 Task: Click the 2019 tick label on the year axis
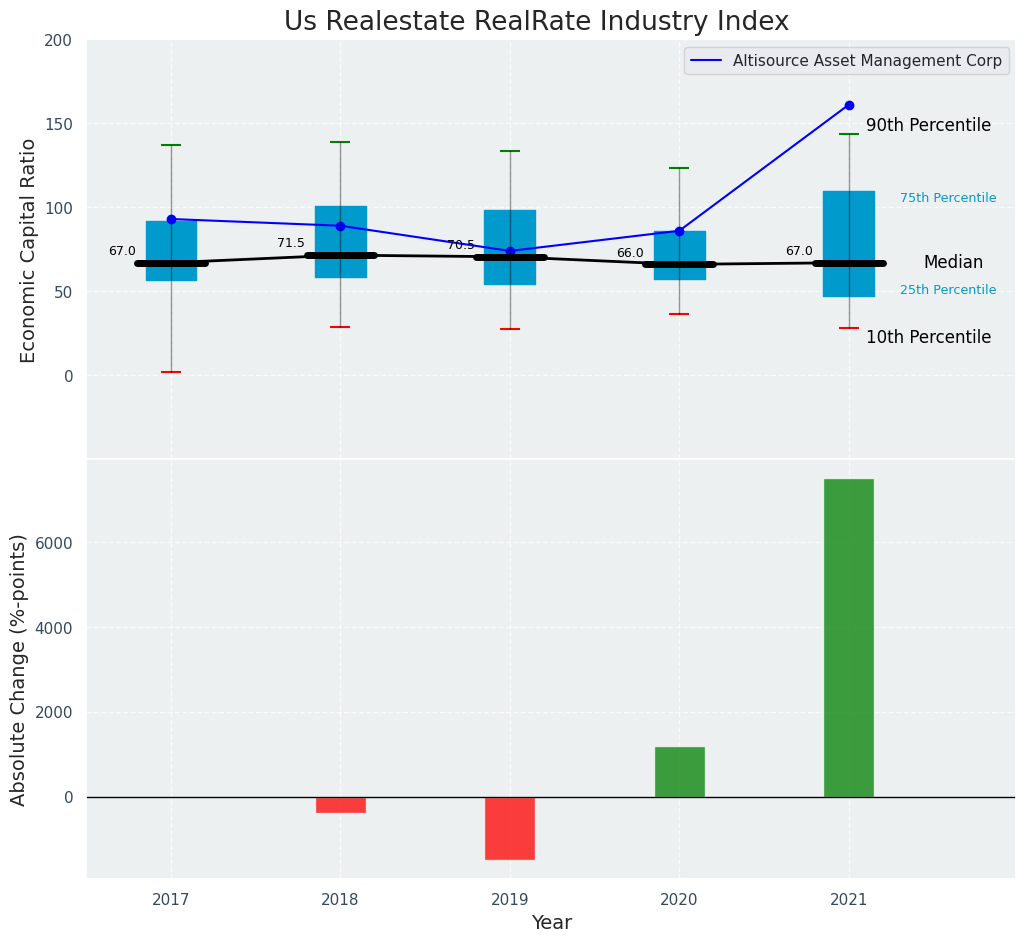[x=510, y=900]
